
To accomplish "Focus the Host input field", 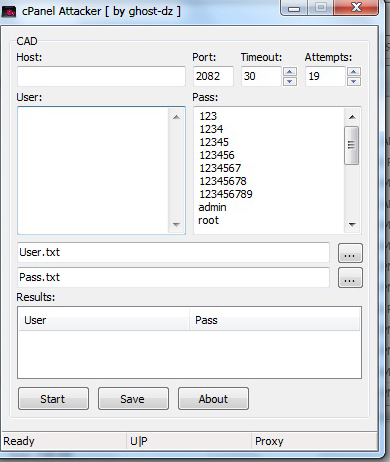I will point(101,76).
